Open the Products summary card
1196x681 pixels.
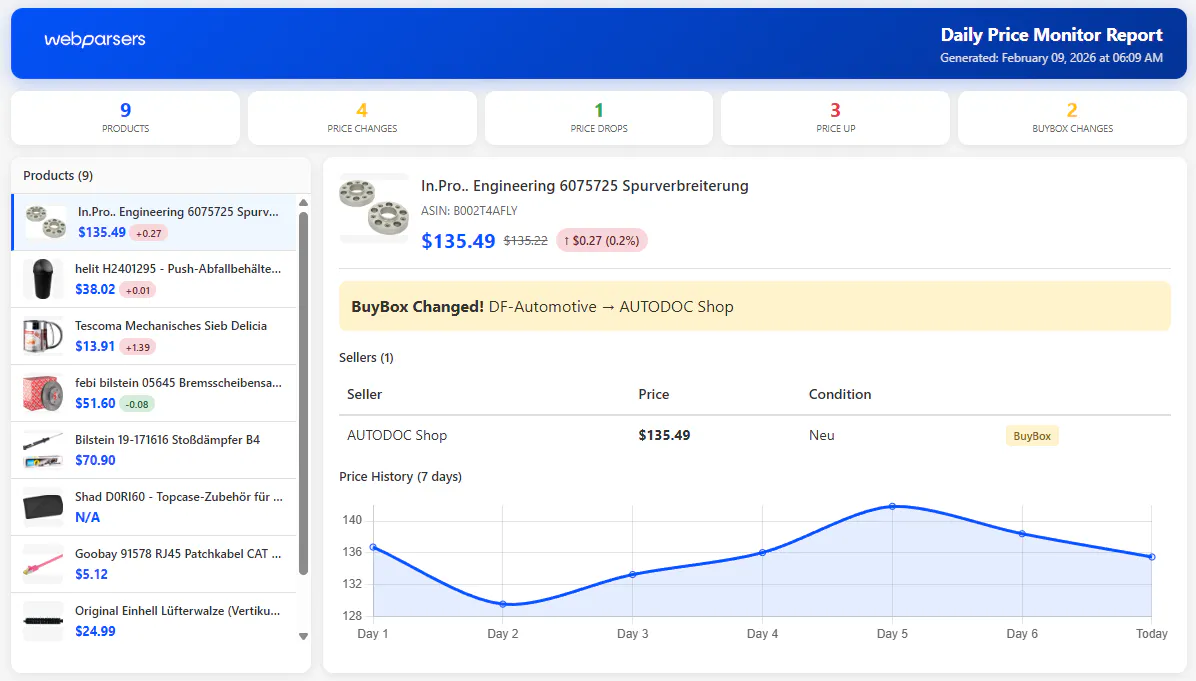126,118
